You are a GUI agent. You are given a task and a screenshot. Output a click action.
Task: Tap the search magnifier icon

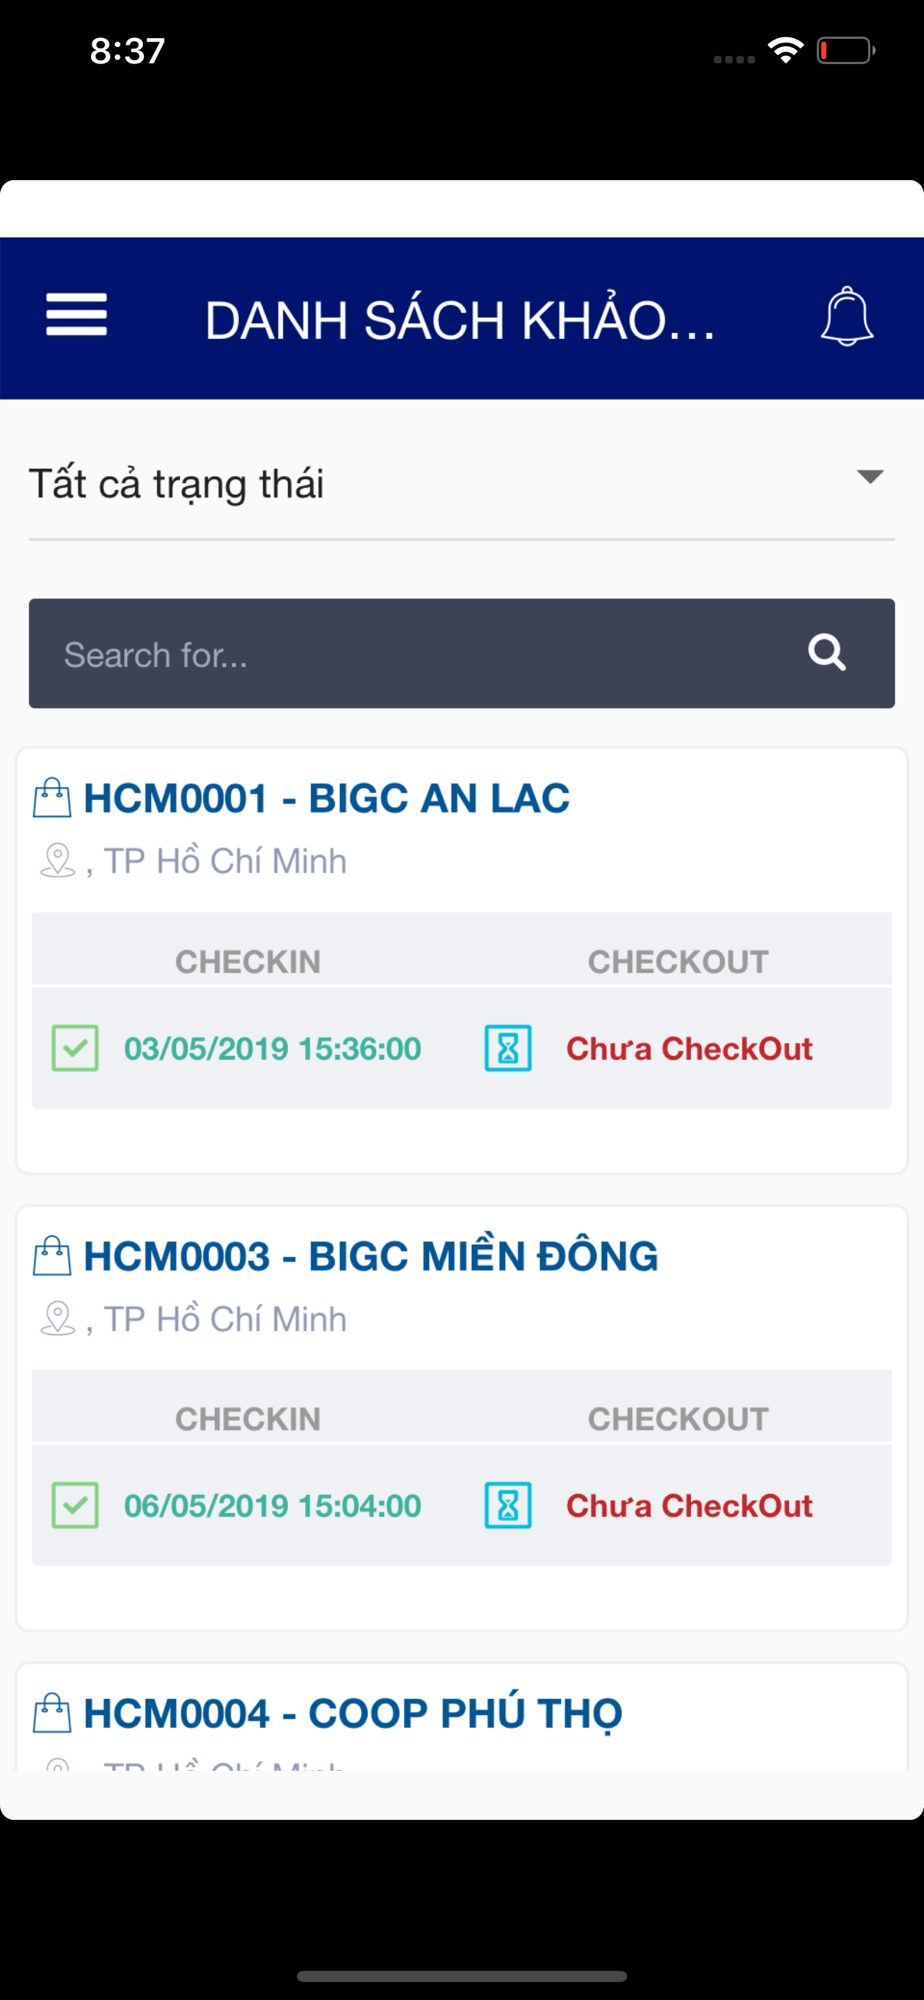pyautogui.click(x=827, y=653)
